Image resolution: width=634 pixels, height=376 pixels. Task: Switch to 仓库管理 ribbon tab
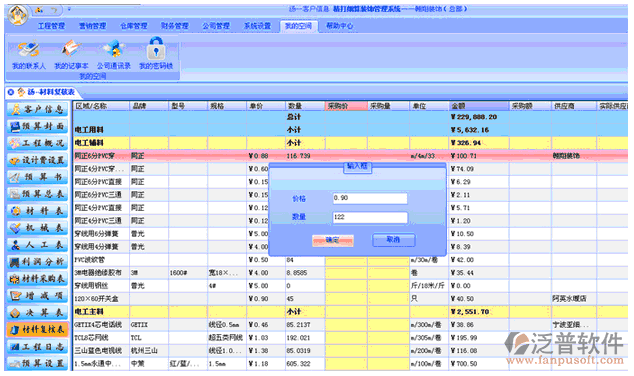[134, 26]
